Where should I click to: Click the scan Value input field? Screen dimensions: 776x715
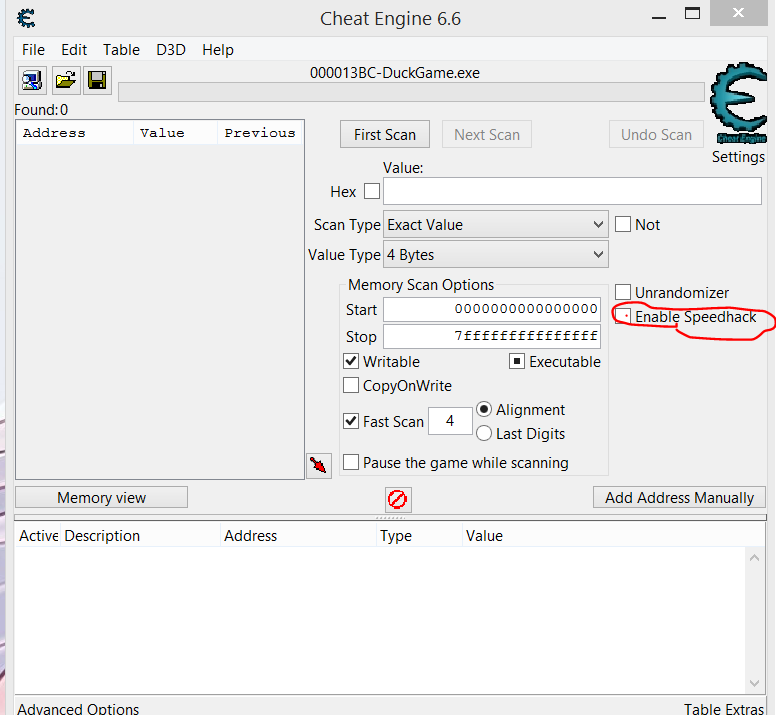572,191
